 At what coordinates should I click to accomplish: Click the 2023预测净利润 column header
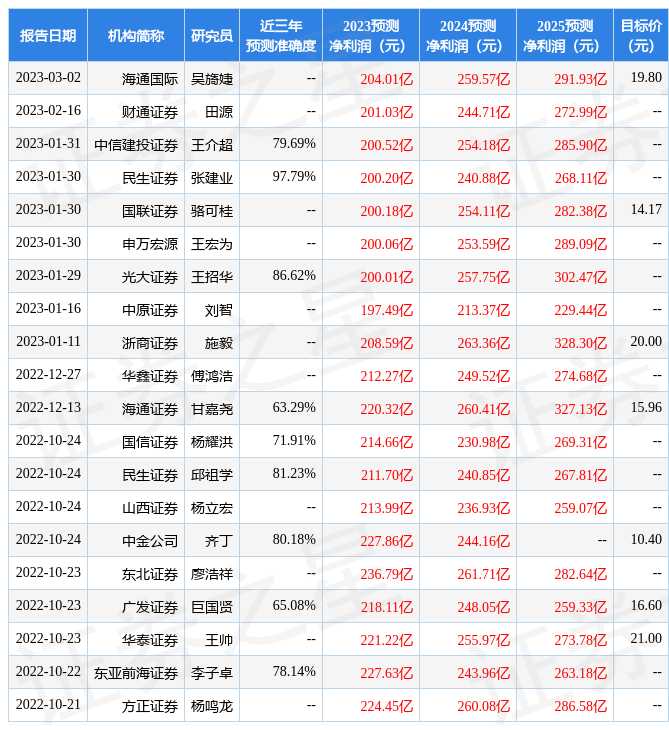pyautogui.click(x=370, y=36)
